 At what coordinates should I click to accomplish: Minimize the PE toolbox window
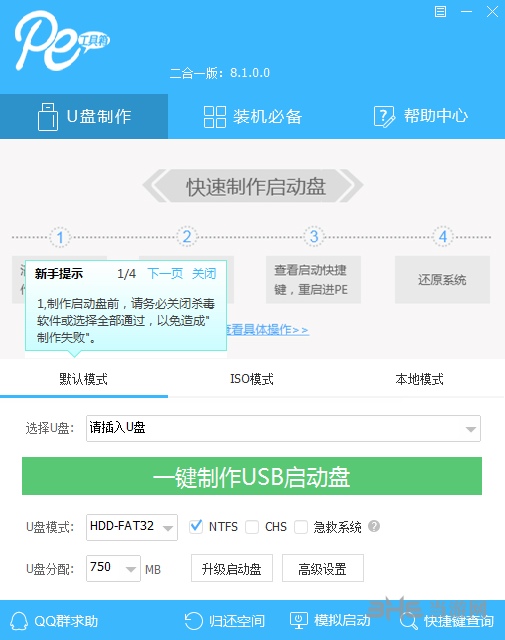coord(466,11)
